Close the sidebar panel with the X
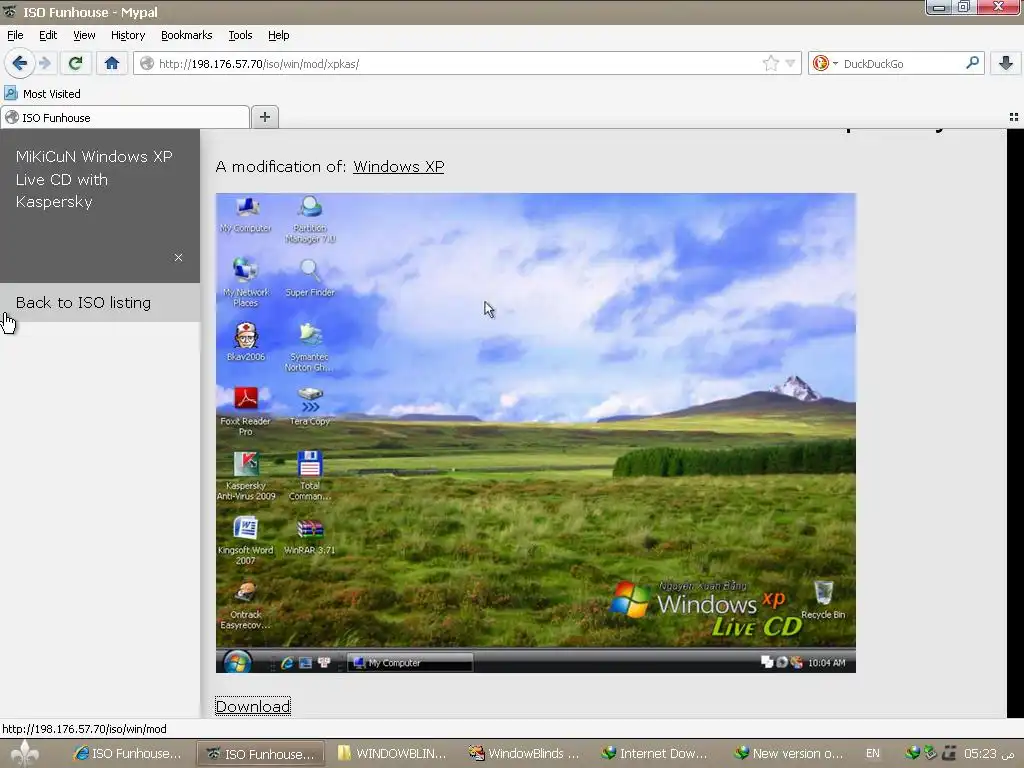The width and height of the screenshot is (1024, 768). 178,257
